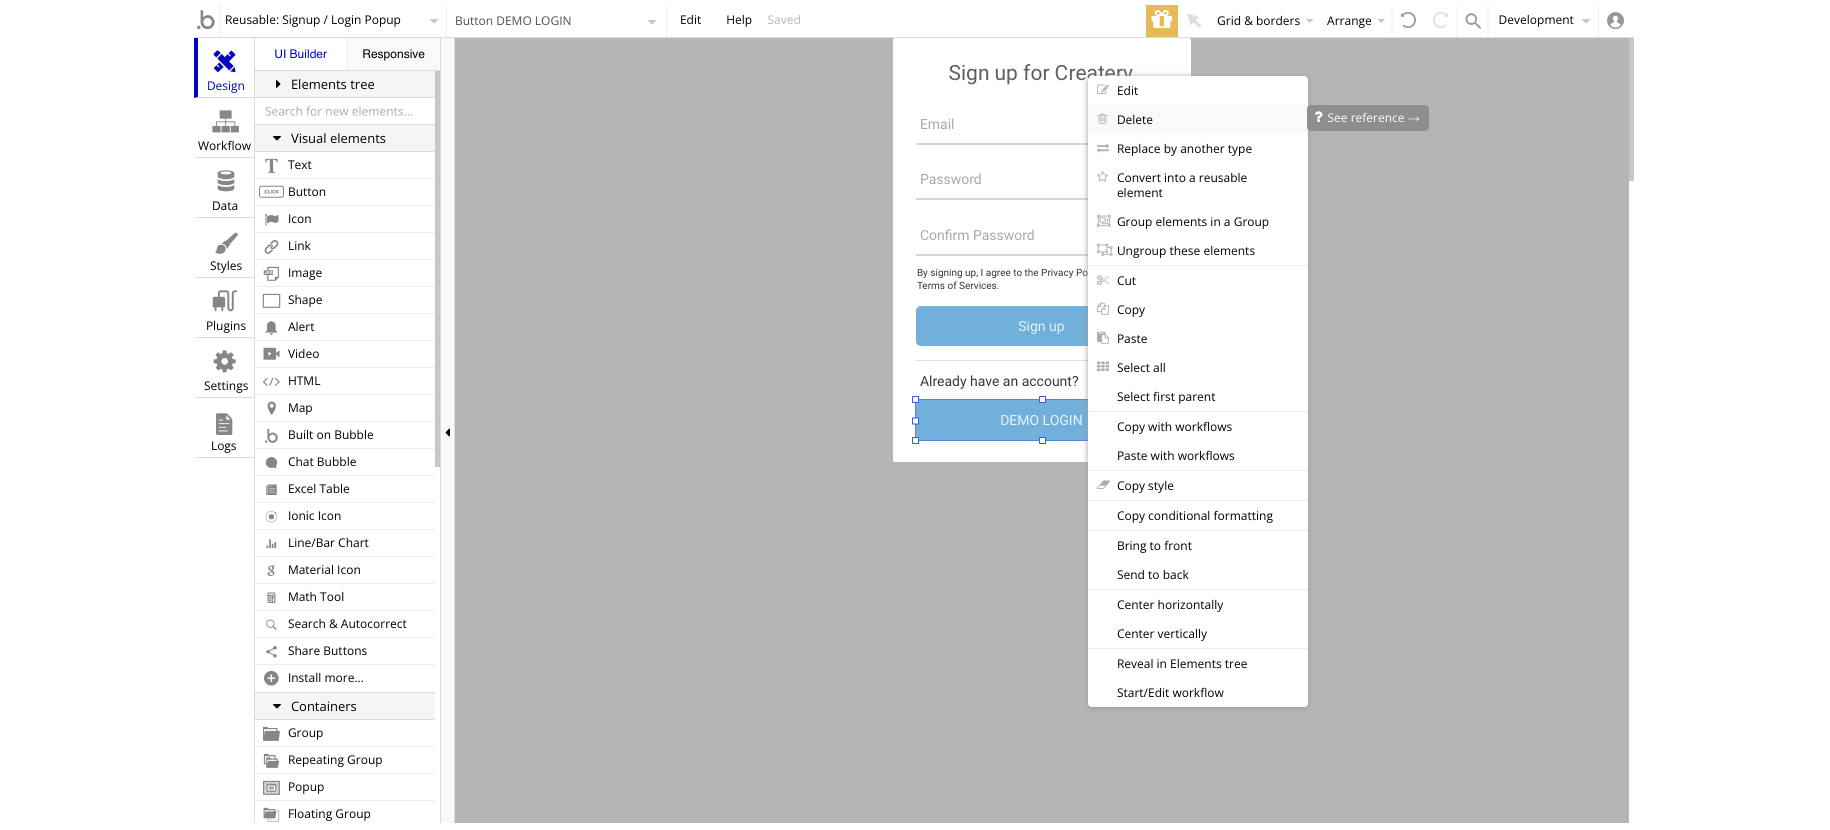Open the Development version dropdown
This screenshot has width=1830, height=830.
coord(1543,20)
